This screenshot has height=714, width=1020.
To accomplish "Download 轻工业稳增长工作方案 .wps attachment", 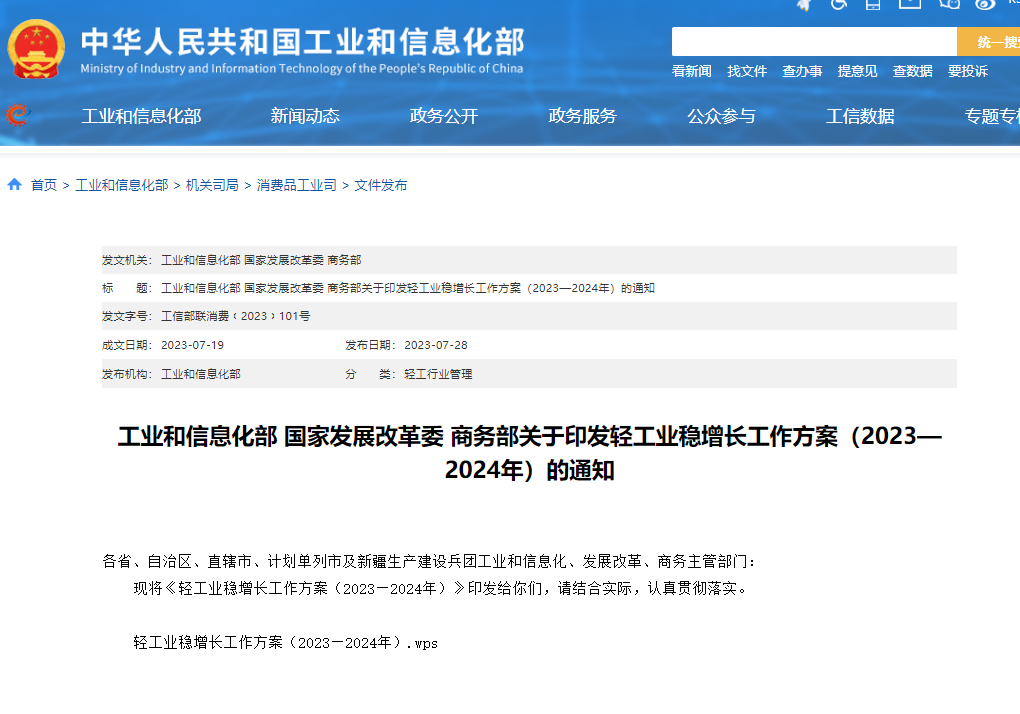I will pyautogui.click(x=285, y=643).
